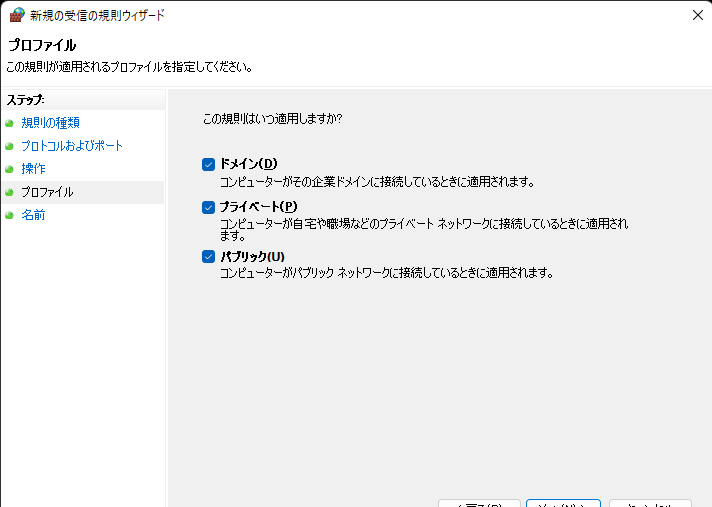Click green bullet beside 規則の種類 step
The width and height of the screenshot is (712, 507).
(10, 123)
